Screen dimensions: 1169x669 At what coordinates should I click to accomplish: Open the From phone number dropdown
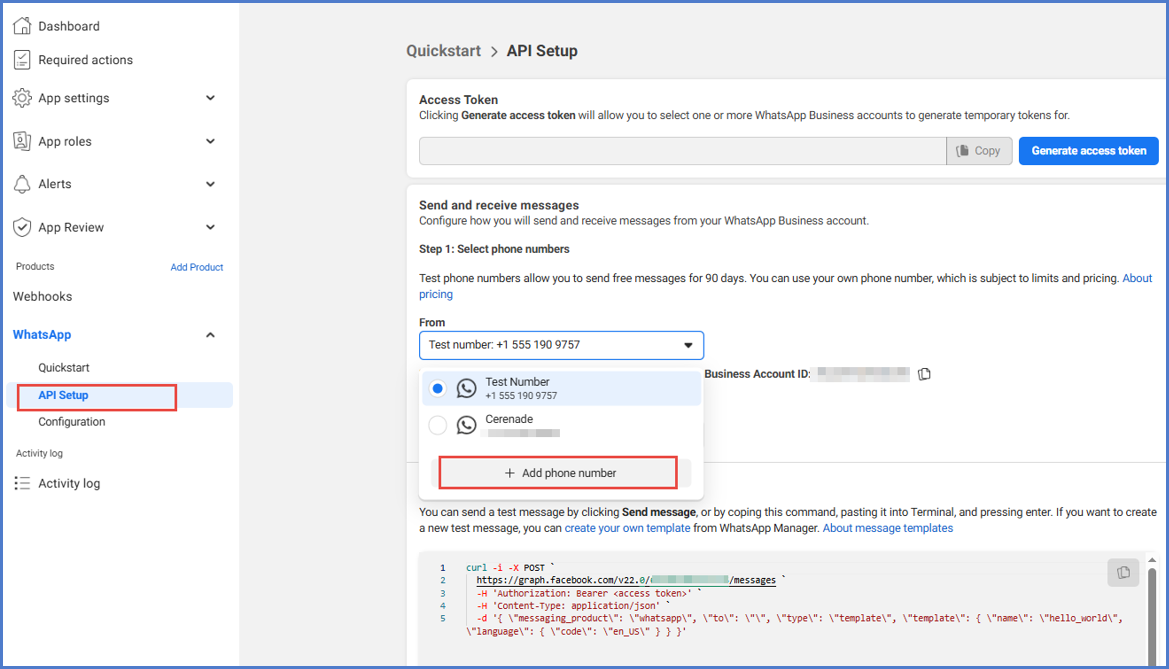coord(561,345)
